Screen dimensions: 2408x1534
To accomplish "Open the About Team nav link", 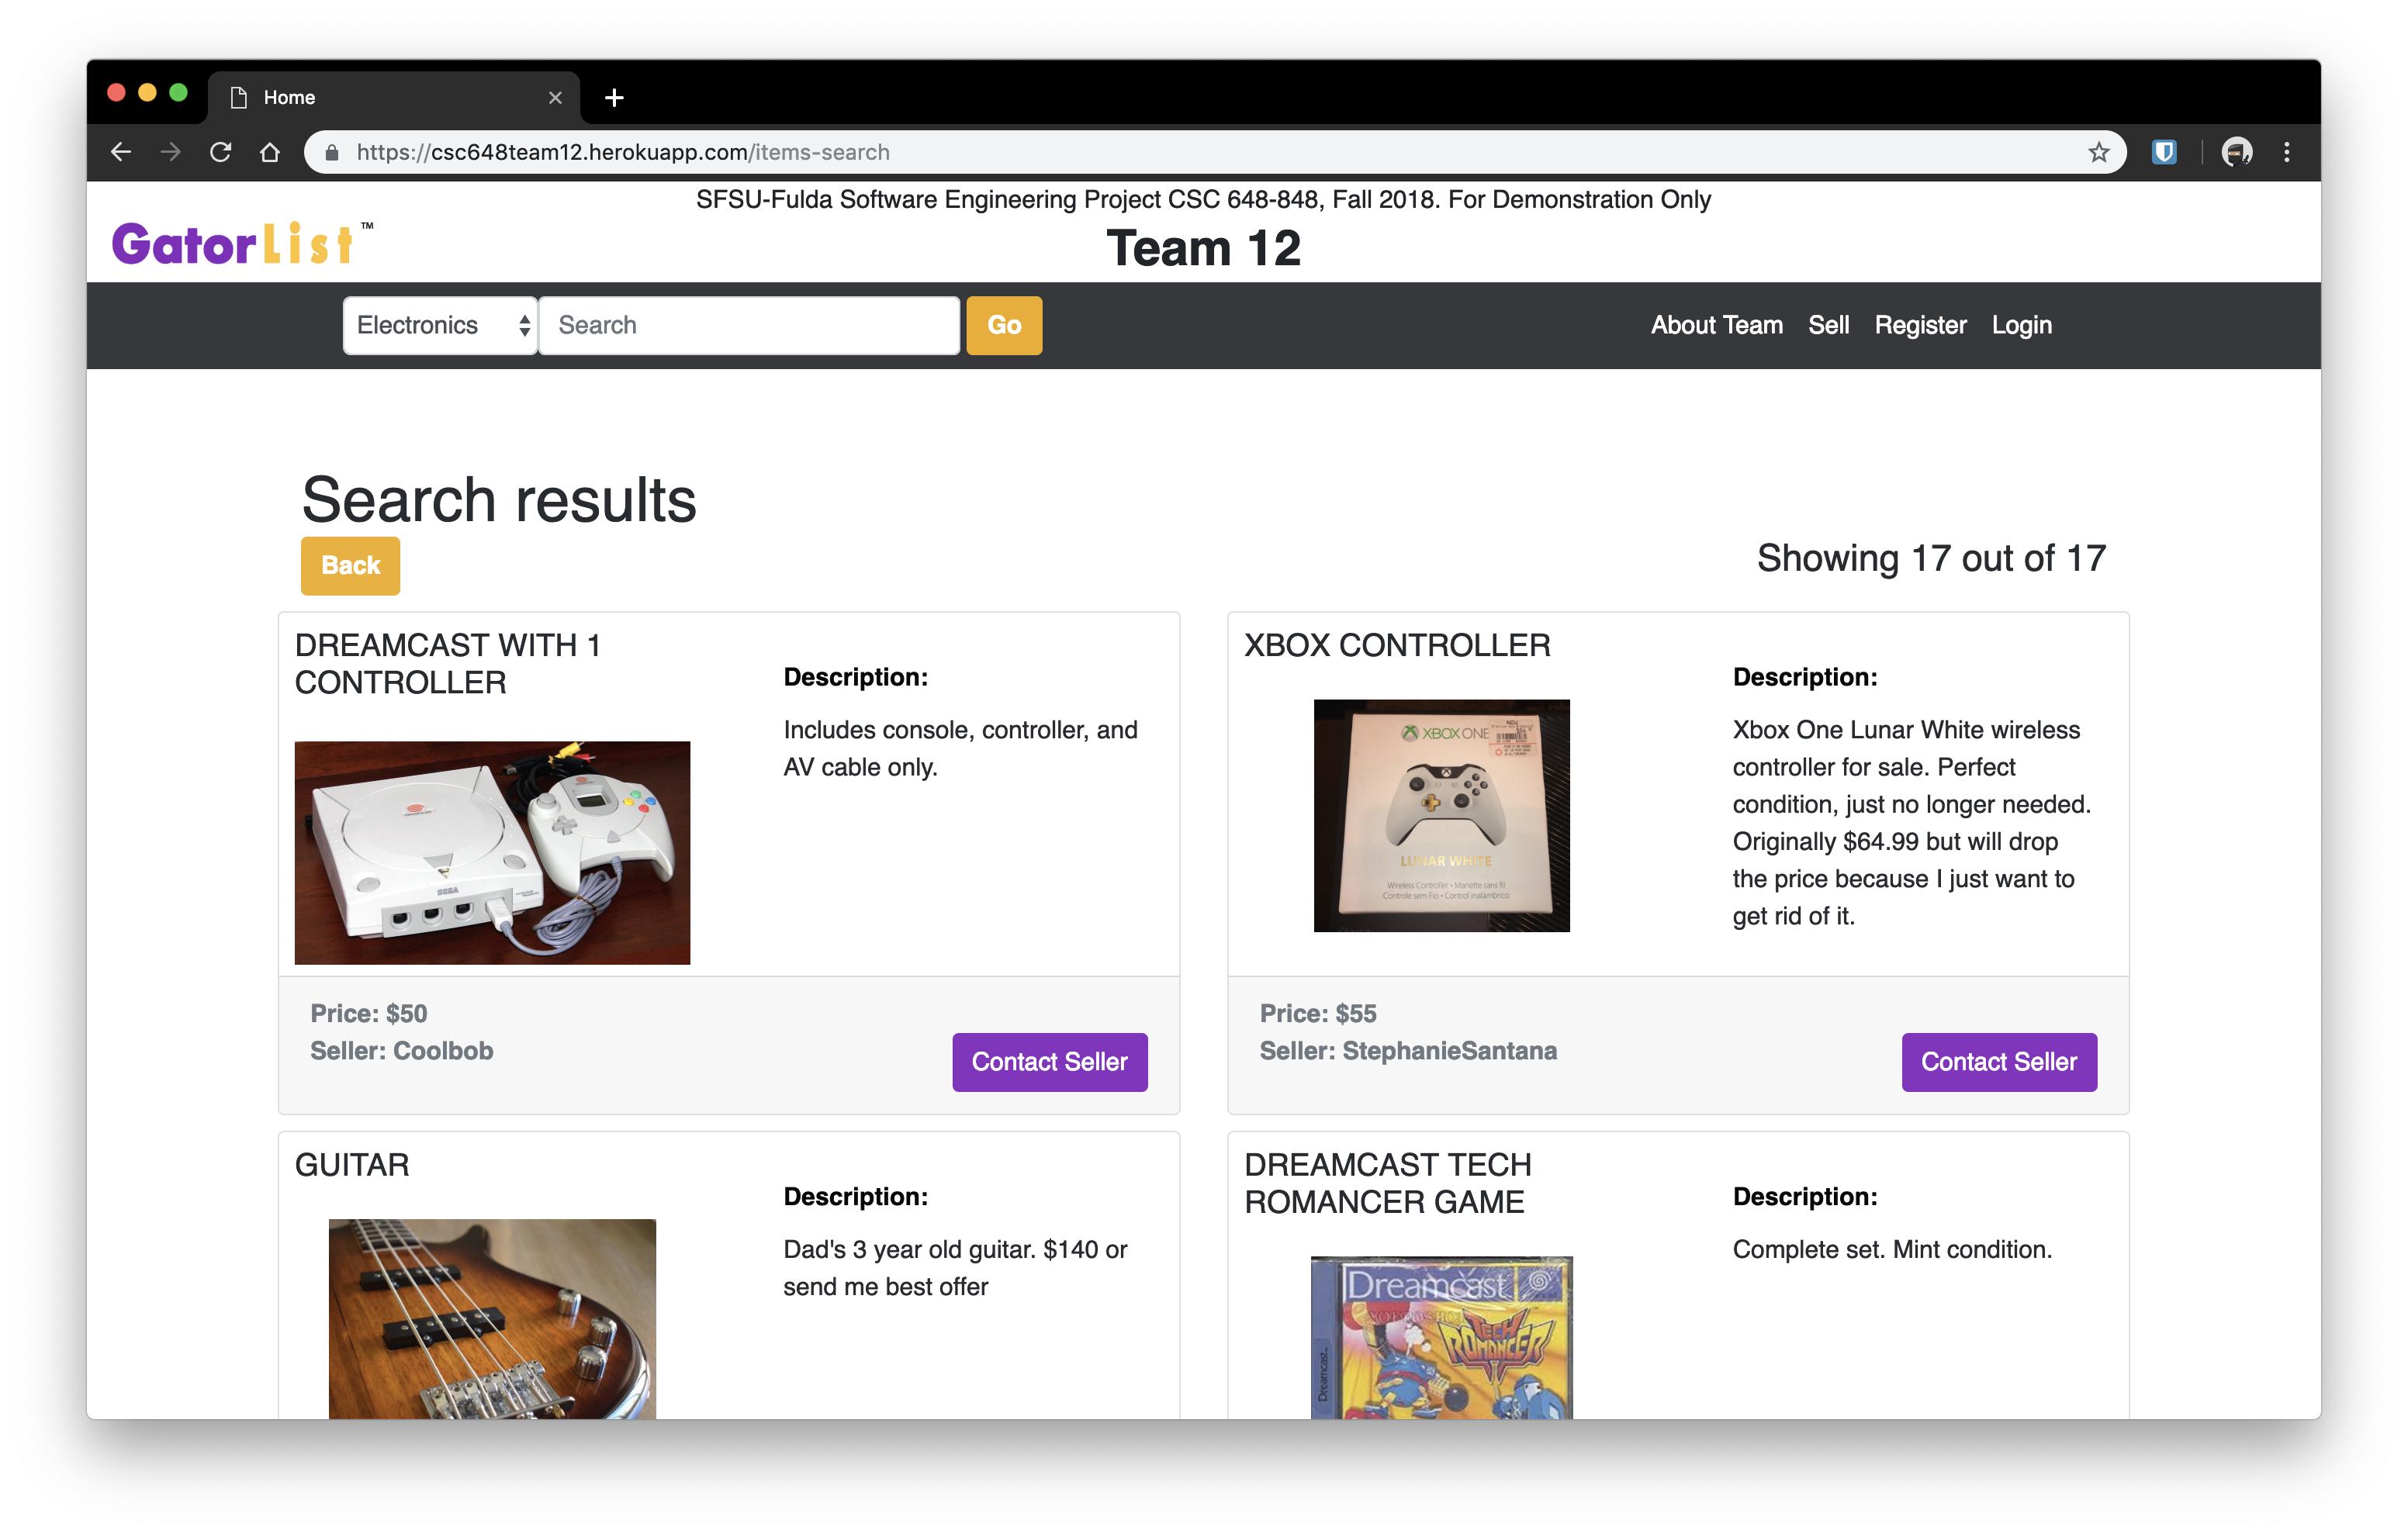I will pyautogui.click(x=1716, y=325).
